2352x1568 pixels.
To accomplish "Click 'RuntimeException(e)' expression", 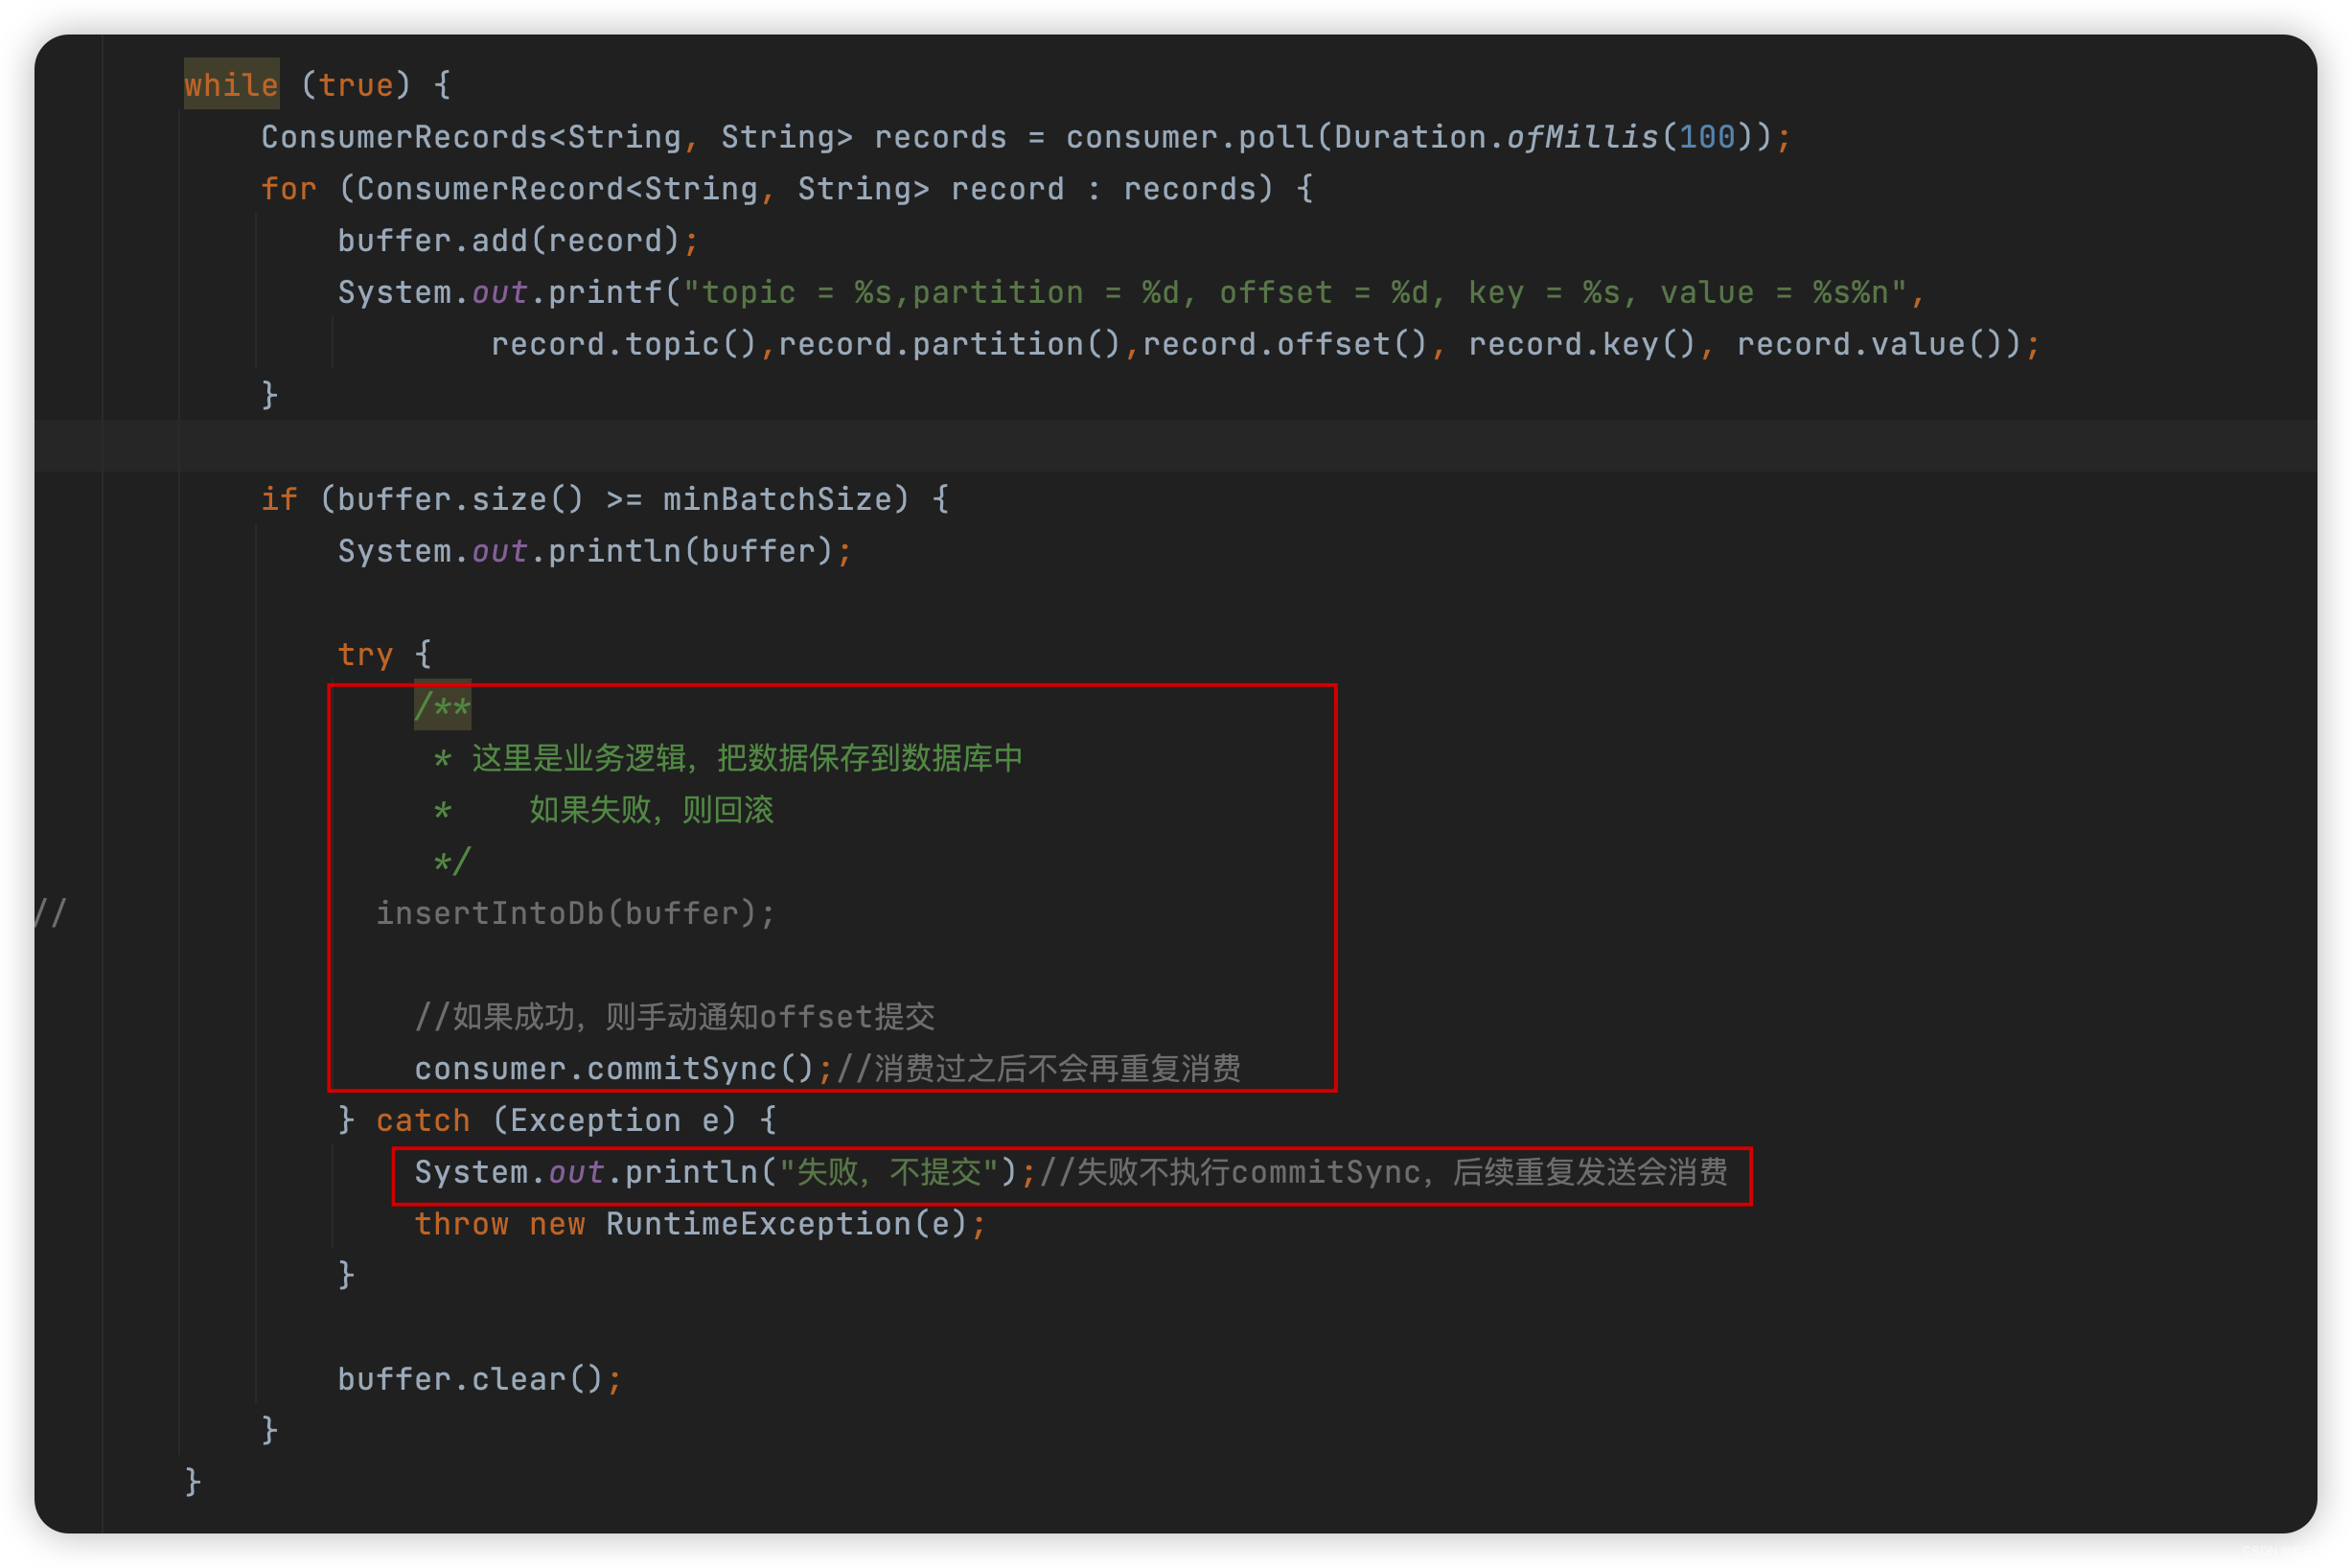I will pos(787,1225).
